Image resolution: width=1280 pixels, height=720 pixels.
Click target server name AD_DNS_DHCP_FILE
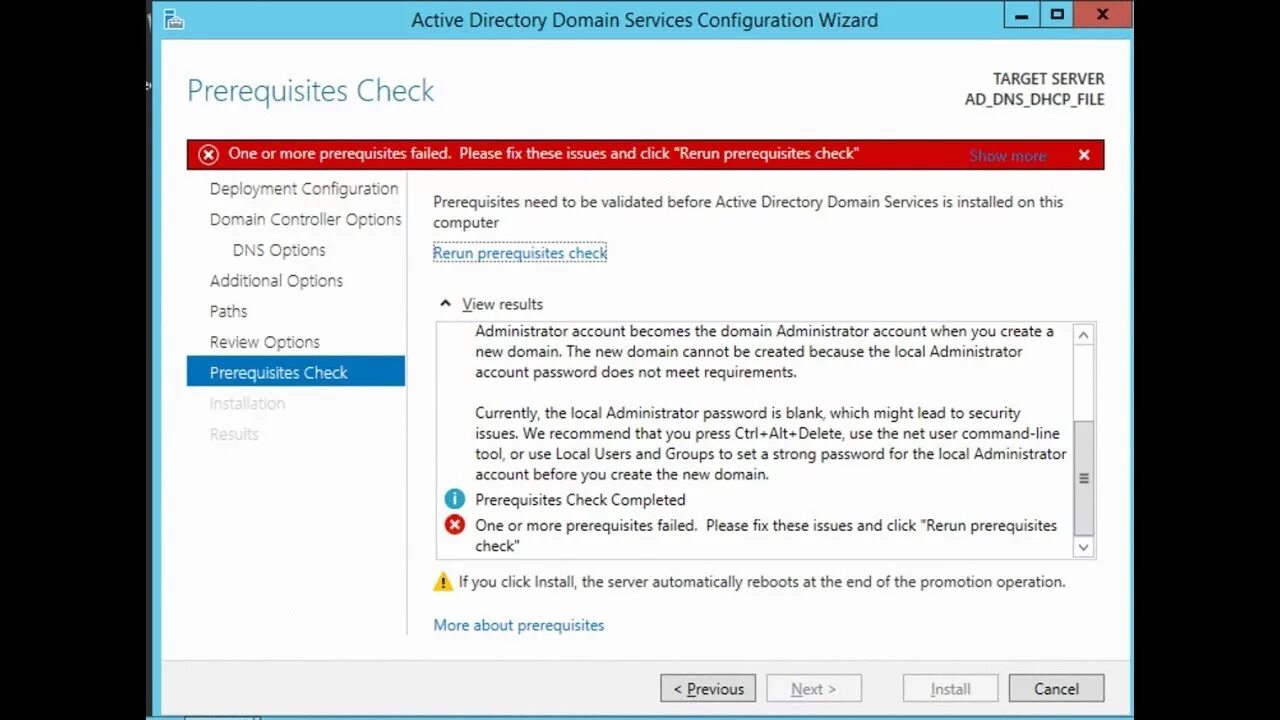click(x=1035, y=99)
